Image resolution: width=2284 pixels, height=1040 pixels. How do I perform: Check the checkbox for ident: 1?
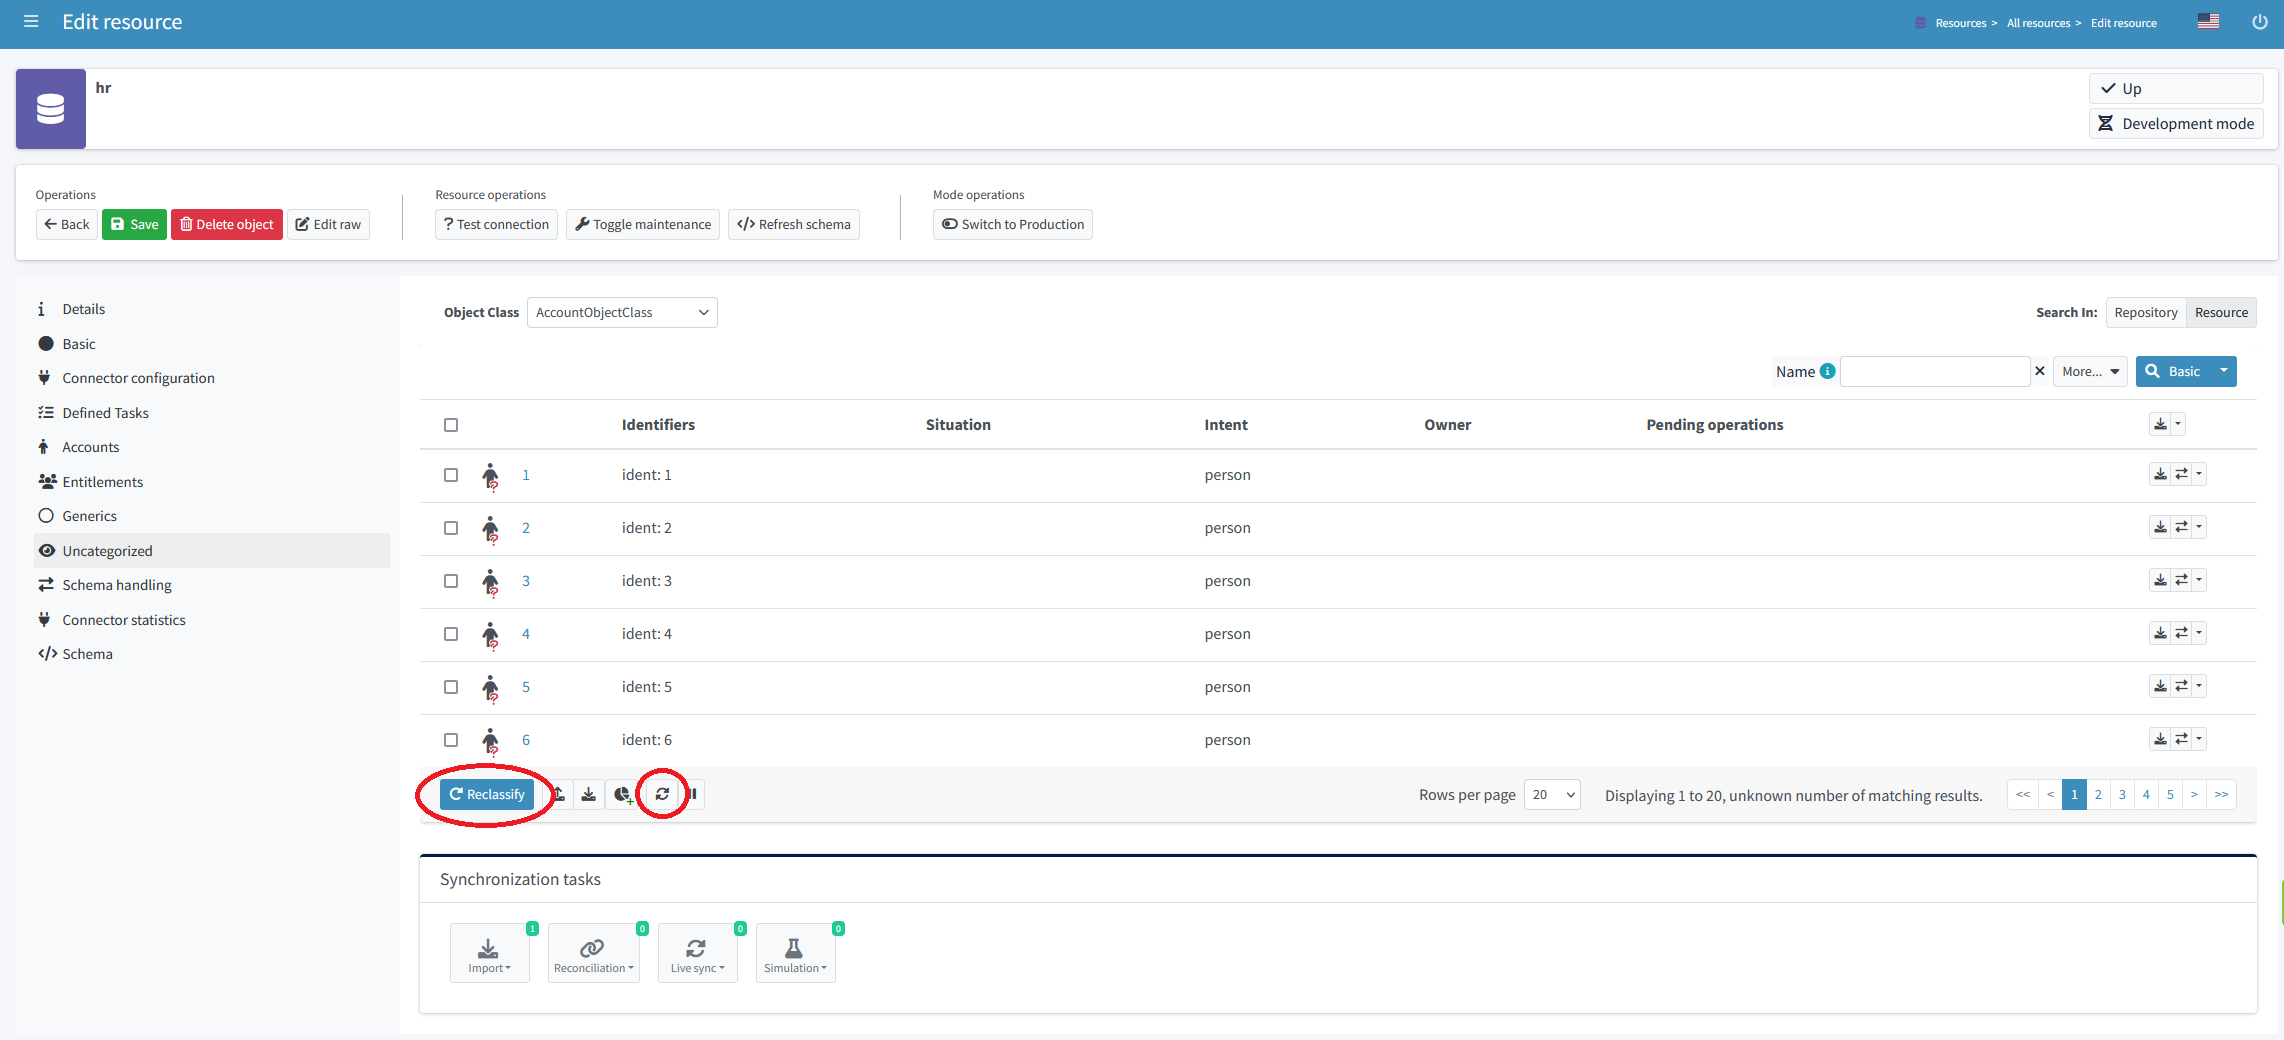pyautogui.click(x=451, y=475)
